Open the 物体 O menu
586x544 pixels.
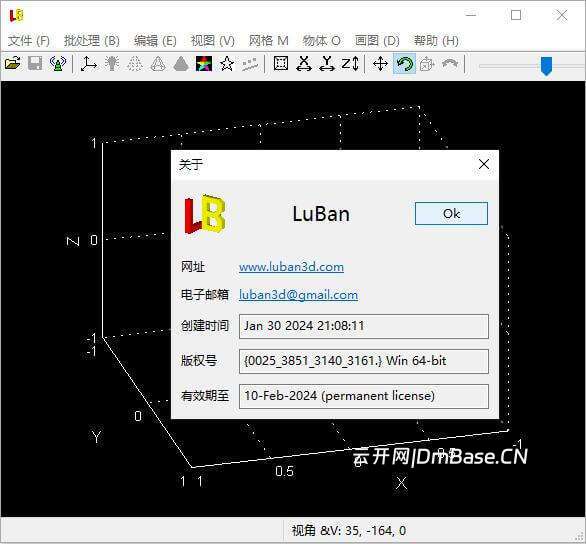click(321, 40)
